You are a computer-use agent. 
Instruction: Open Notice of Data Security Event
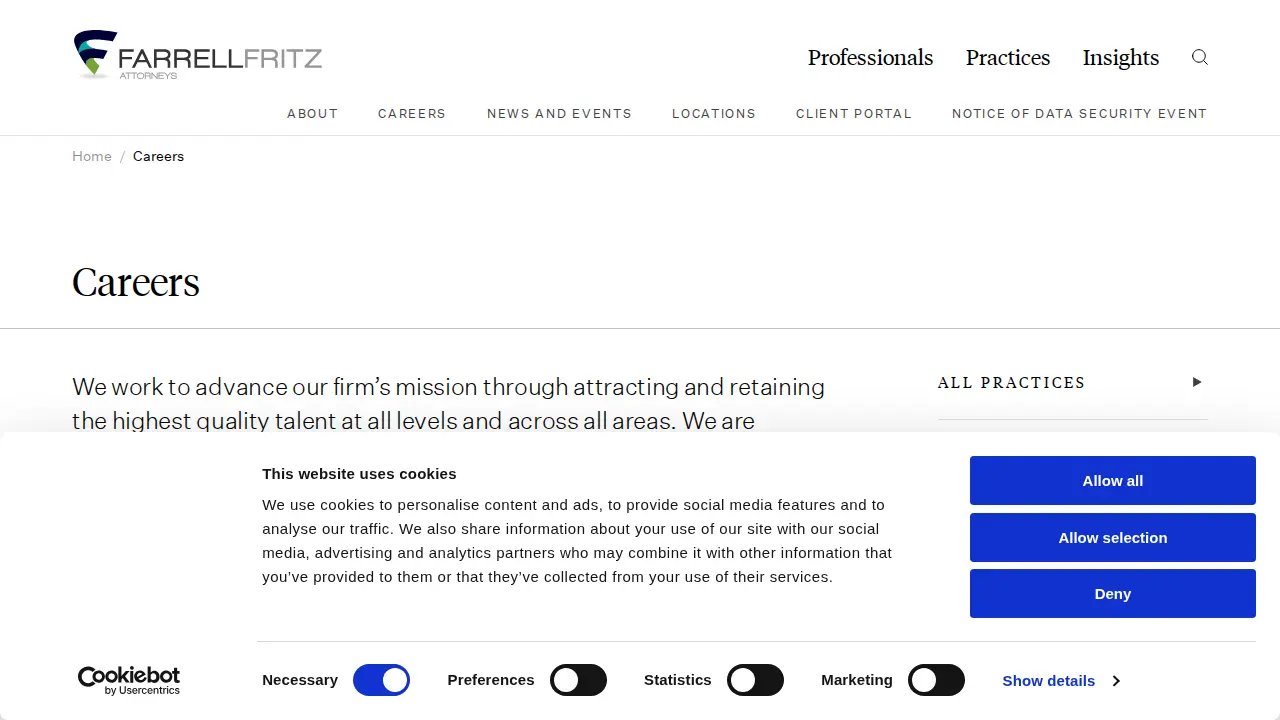[1080, 114]
